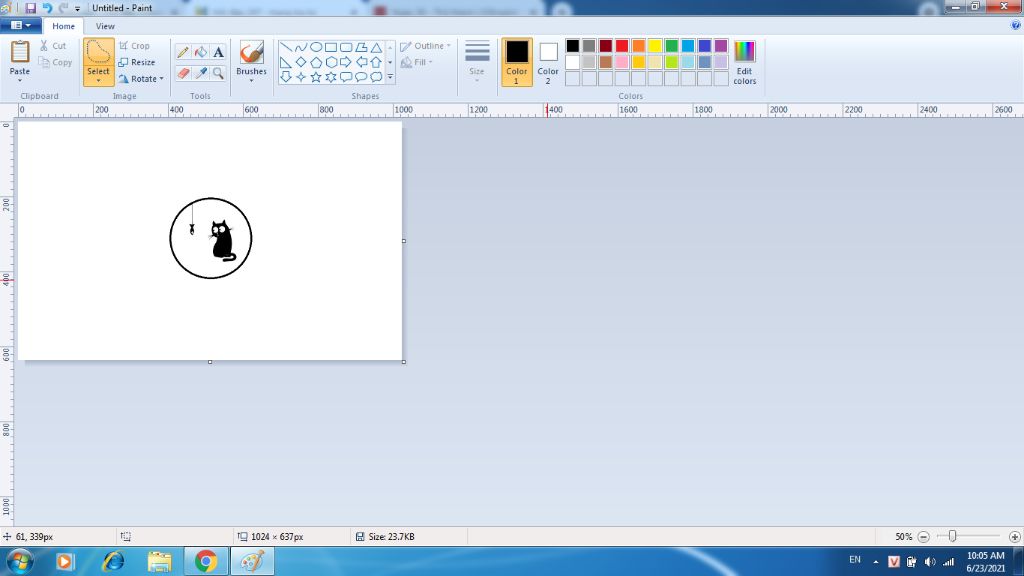1024x576 pixels.
Task: Pick the yellow color swatch
Action: [655, 46]
